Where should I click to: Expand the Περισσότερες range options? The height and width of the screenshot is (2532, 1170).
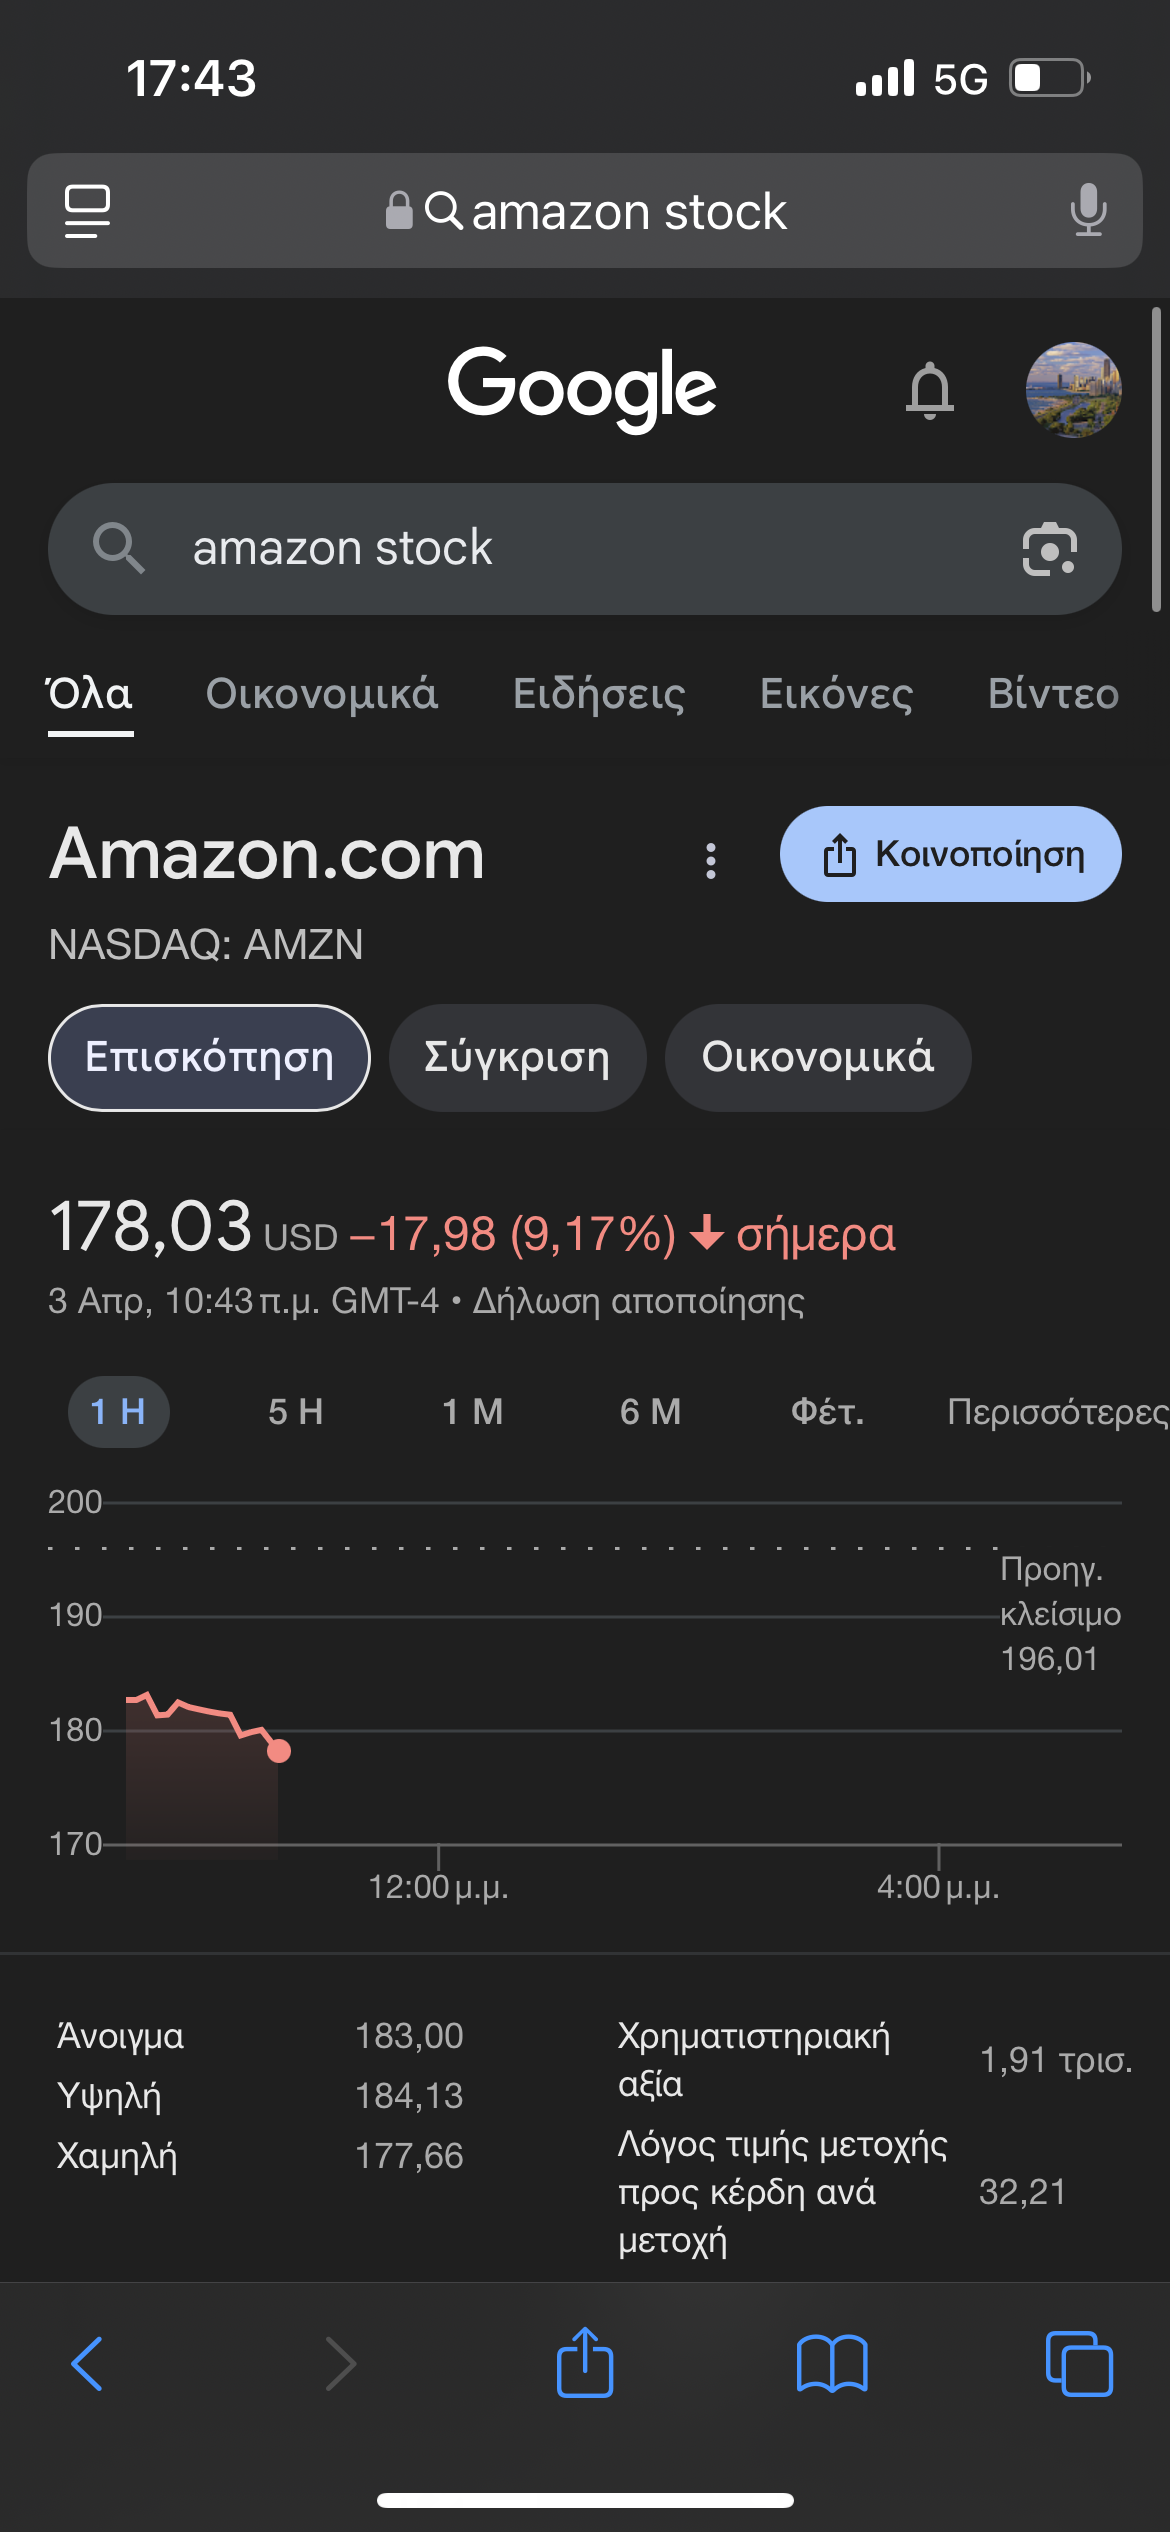click(1057, 1412)
